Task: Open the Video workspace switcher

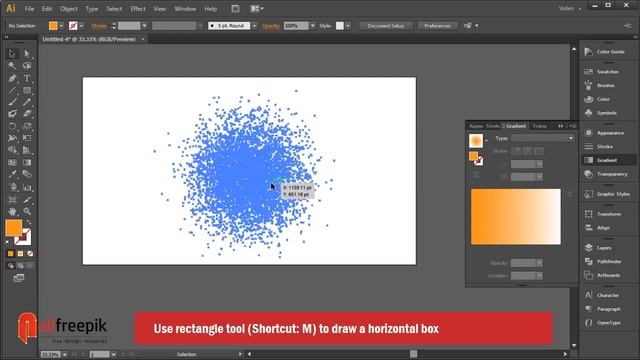Action: tap(570, 9)
